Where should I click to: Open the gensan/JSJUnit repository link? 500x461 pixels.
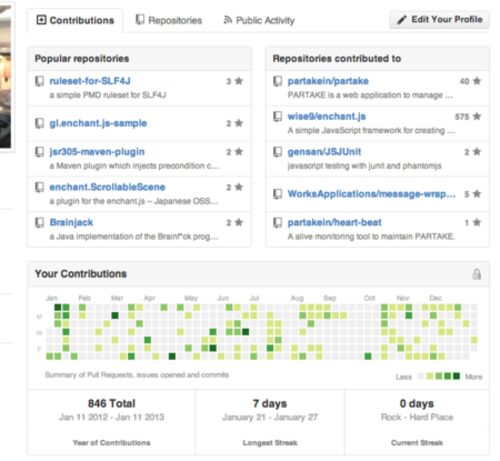coord(324,152)
